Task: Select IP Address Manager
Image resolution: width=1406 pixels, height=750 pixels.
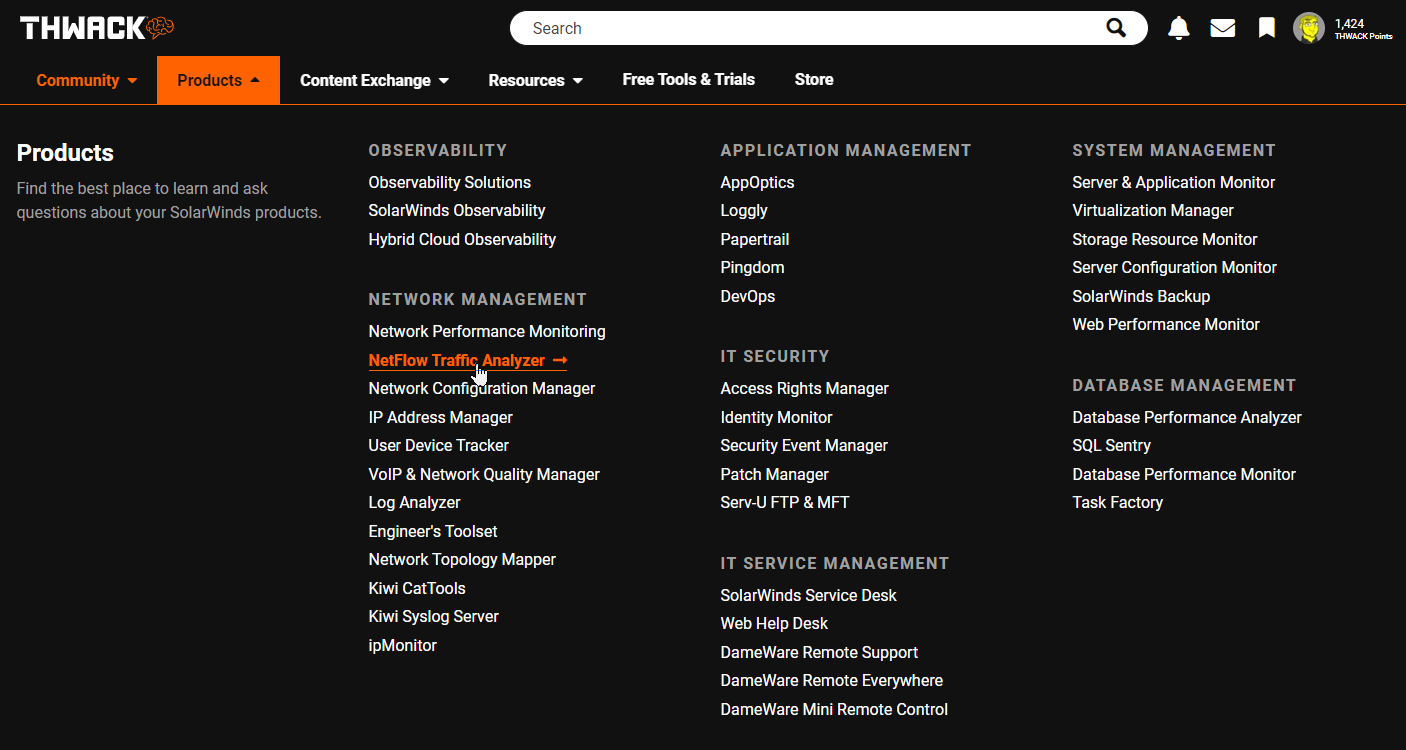Action: pyautogui.click(x=440, y=417)
